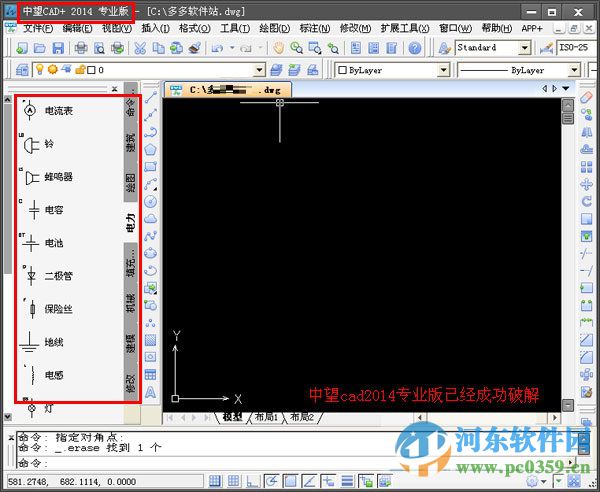This screenshot has width=600, height=492.
Task: Open the Layer Properties Manager icon
Action: pyautogui.click(x=22, y=70)
